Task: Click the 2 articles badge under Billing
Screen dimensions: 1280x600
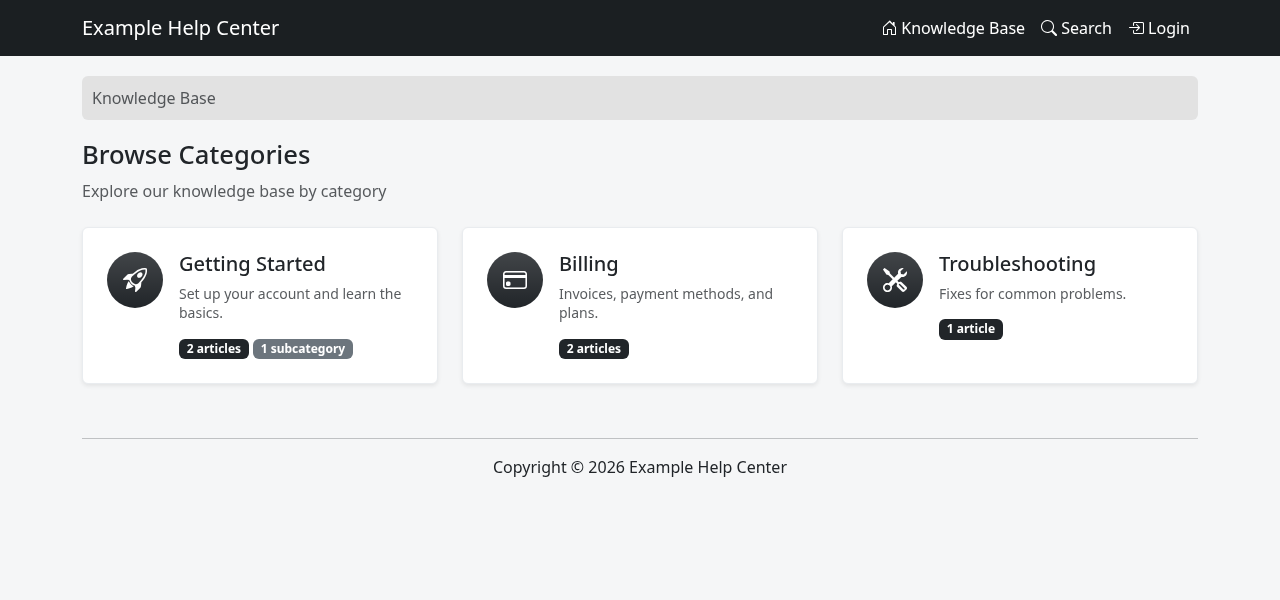Action: click(594, 349)
